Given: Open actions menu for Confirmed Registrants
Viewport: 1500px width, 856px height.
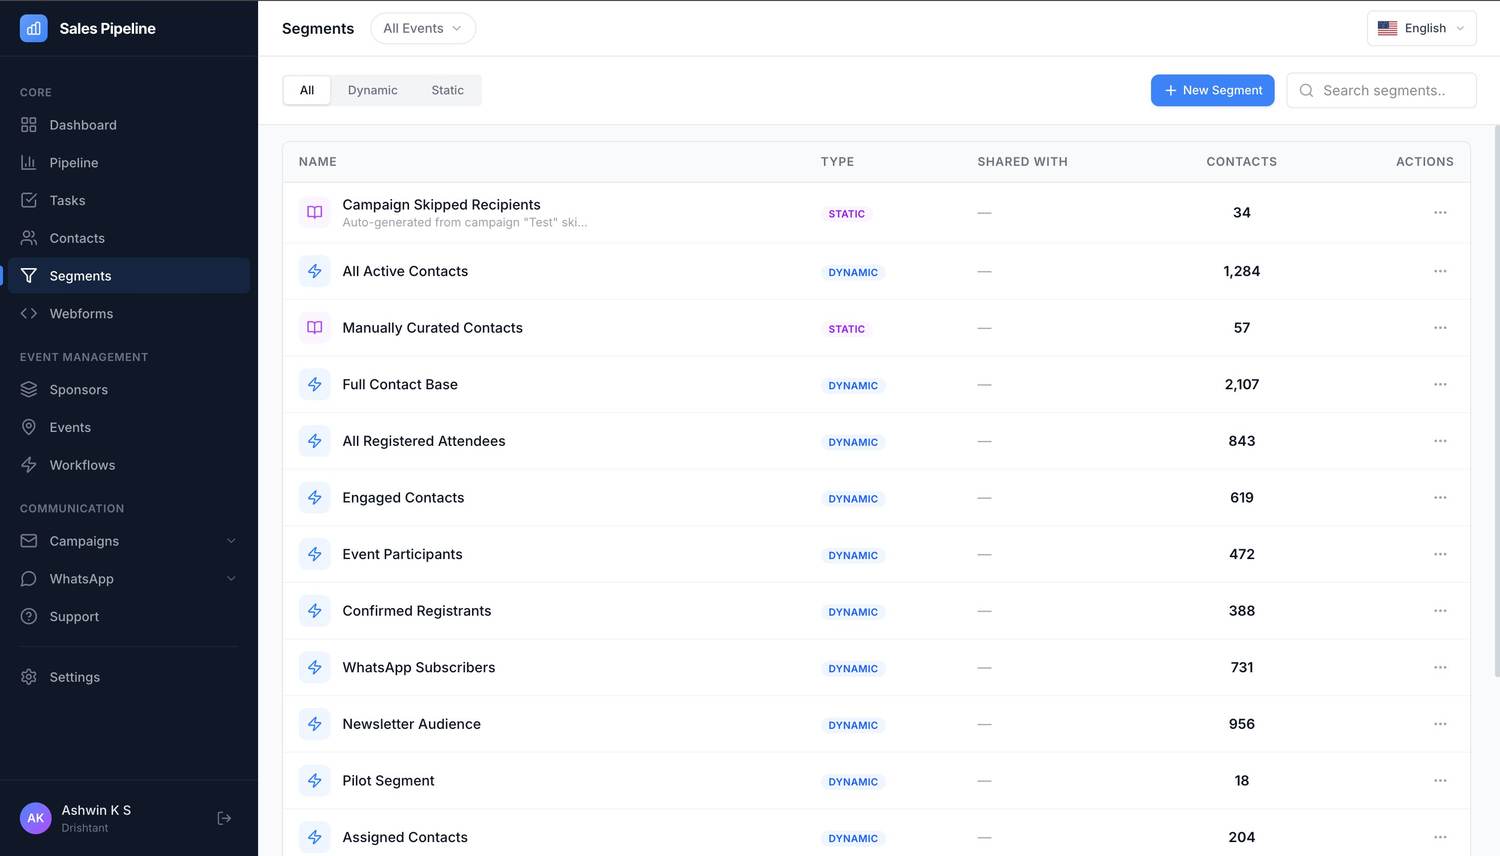Looking at the screenshot, I should click(x=1440, y=611).
